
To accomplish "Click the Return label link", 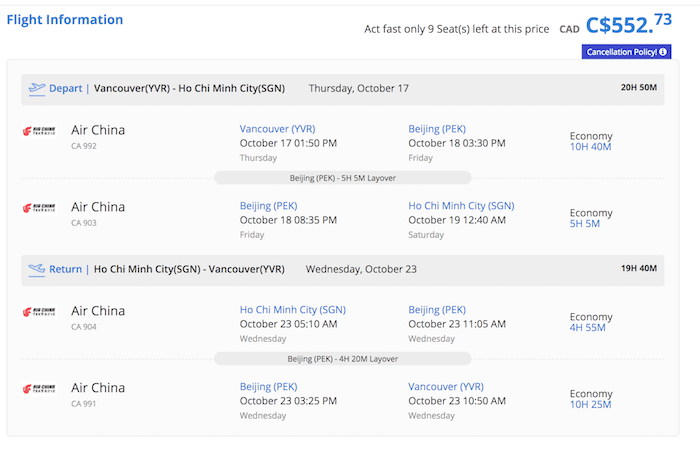I will 66,269.
